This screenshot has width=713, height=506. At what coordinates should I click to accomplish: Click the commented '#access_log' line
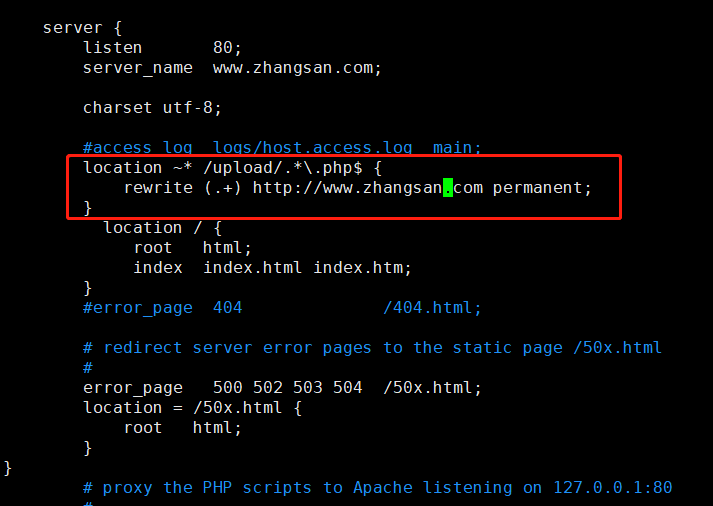click(x=282, y=147)
